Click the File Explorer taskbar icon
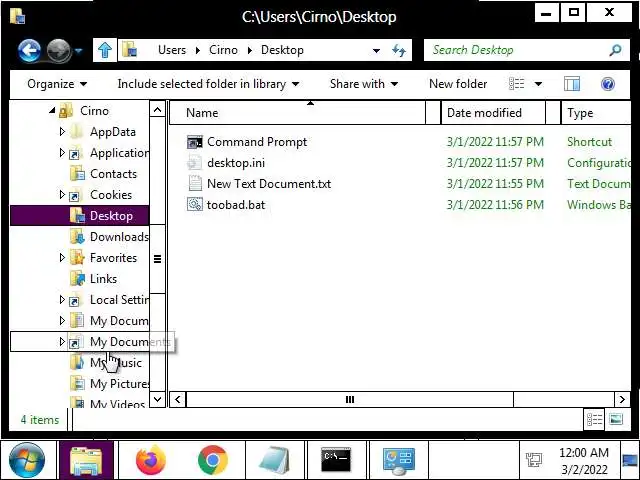Viewport: 640px width, 480px height. click(86, 460)
